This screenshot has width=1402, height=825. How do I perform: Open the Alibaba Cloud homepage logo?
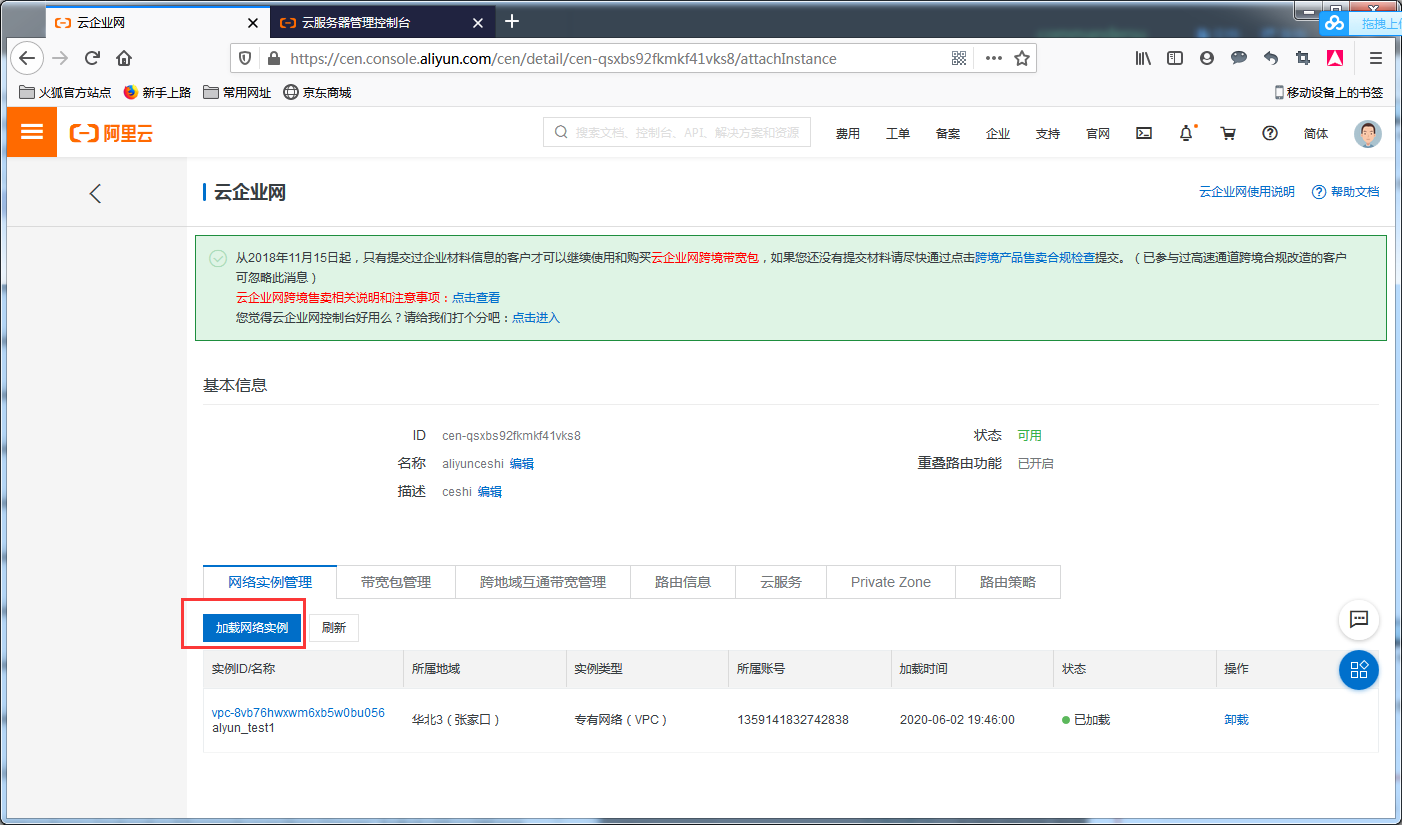[110, 132]
